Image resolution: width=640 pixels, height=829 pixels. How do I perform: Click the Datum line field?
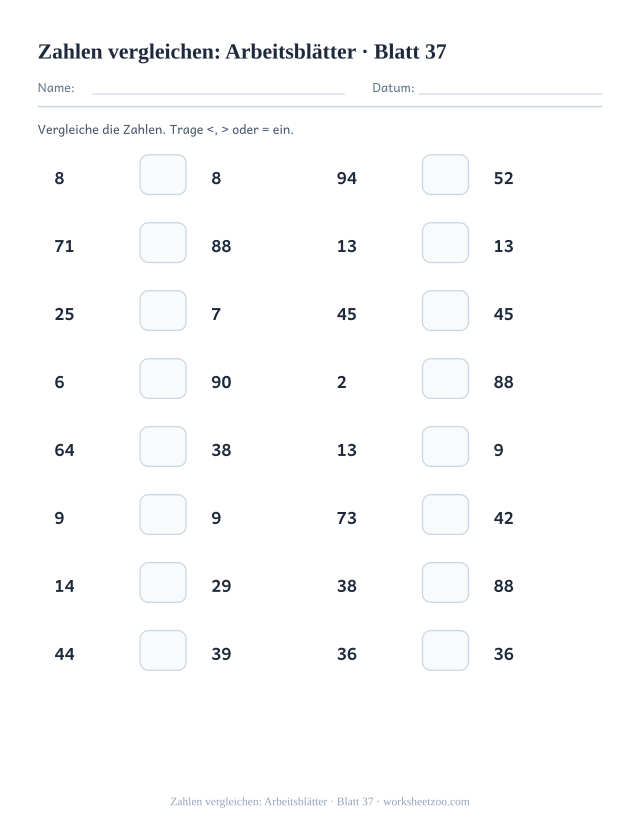(510, 88)
